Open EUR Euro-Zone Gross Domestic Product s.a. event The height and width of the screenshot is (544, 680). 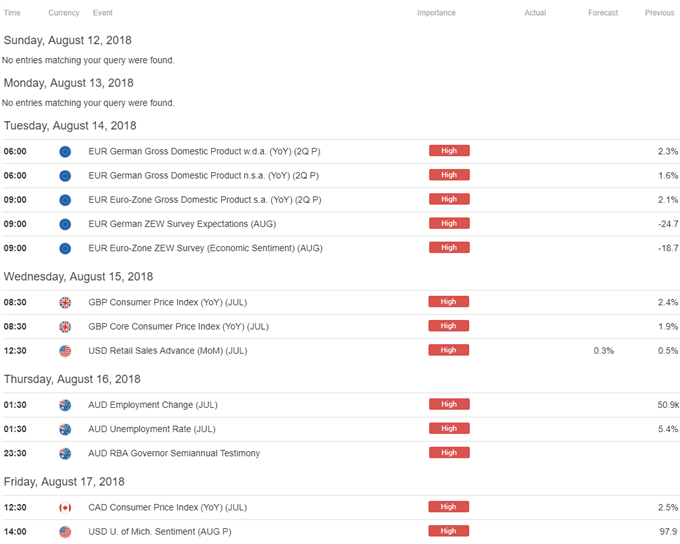205,200
